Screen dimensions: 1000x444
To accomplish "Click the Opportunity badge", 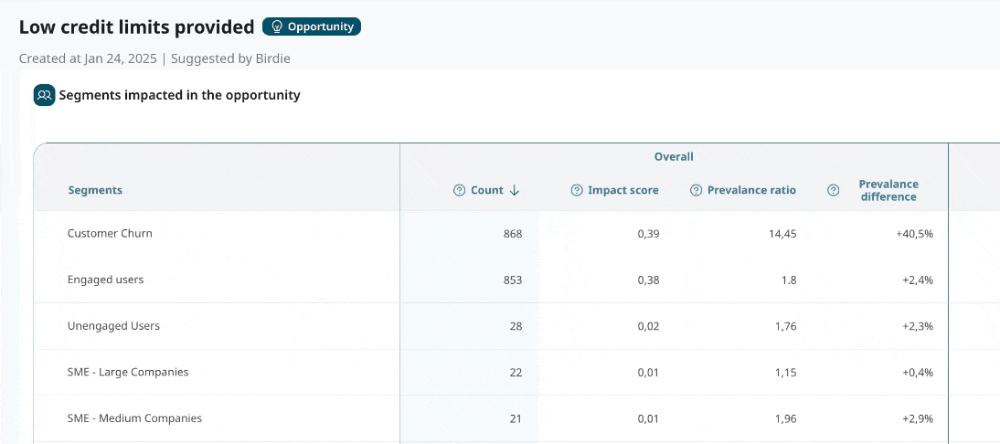I will [311, 27].
